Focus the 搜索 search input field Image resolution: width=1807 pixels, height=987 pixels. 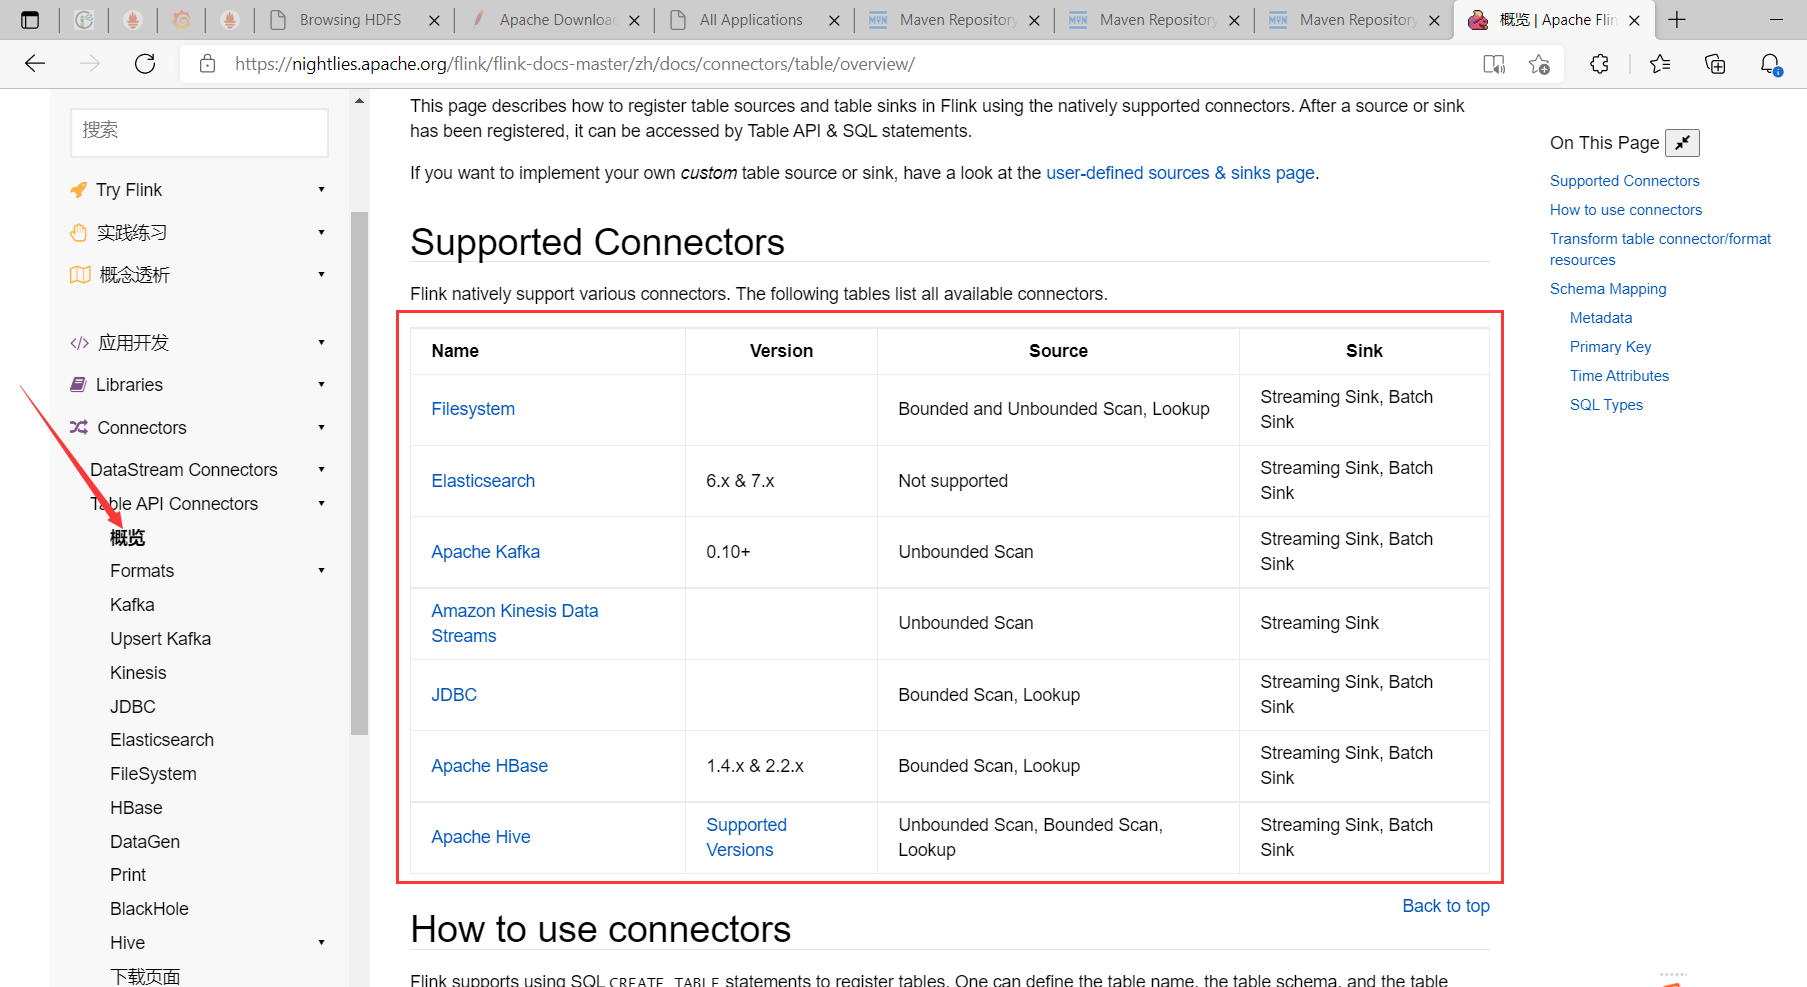[x=199, y=131]
